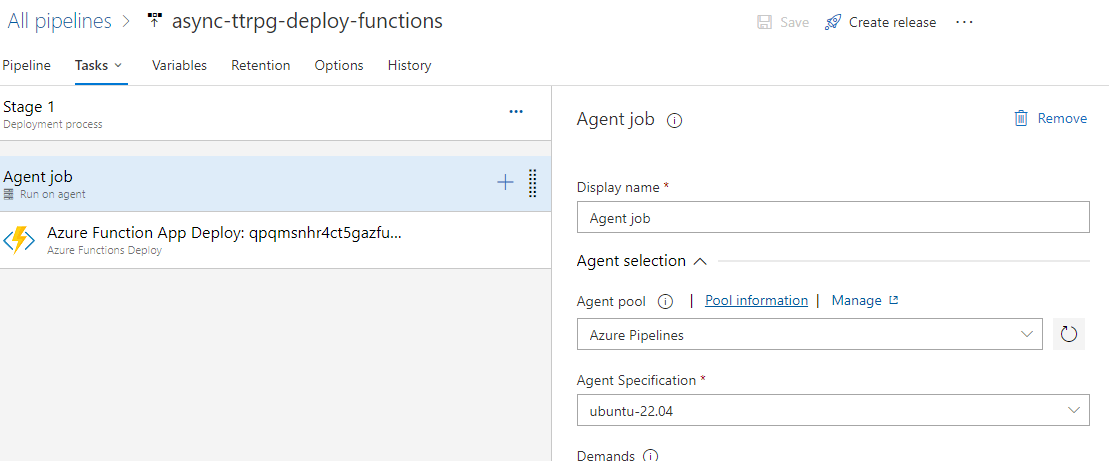The width and height of the screenshot is (1109, 461).
Task: Go back to All pipelines
Action: tap(59, 21)
